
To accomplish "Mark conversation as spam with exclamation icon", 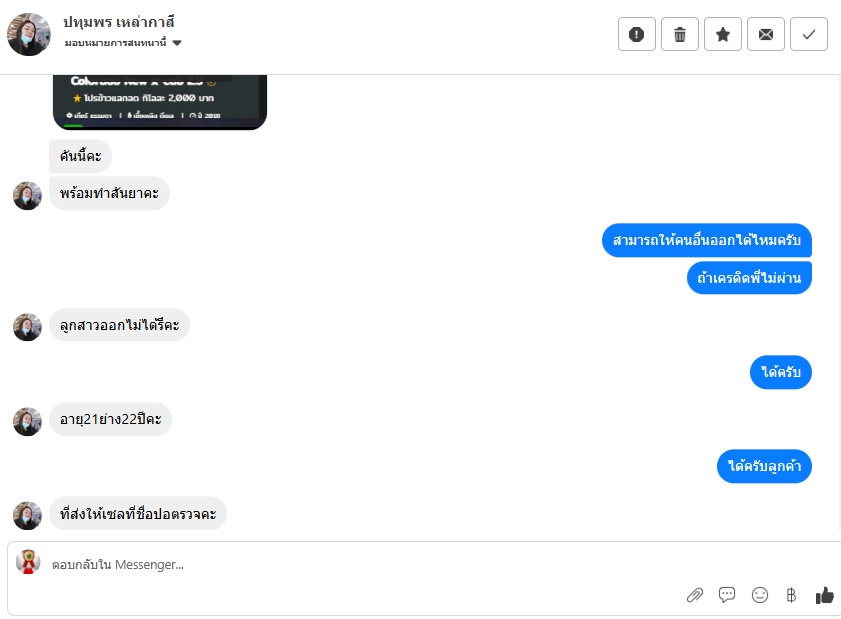I will pyautogui.click(x=637, y=34).
